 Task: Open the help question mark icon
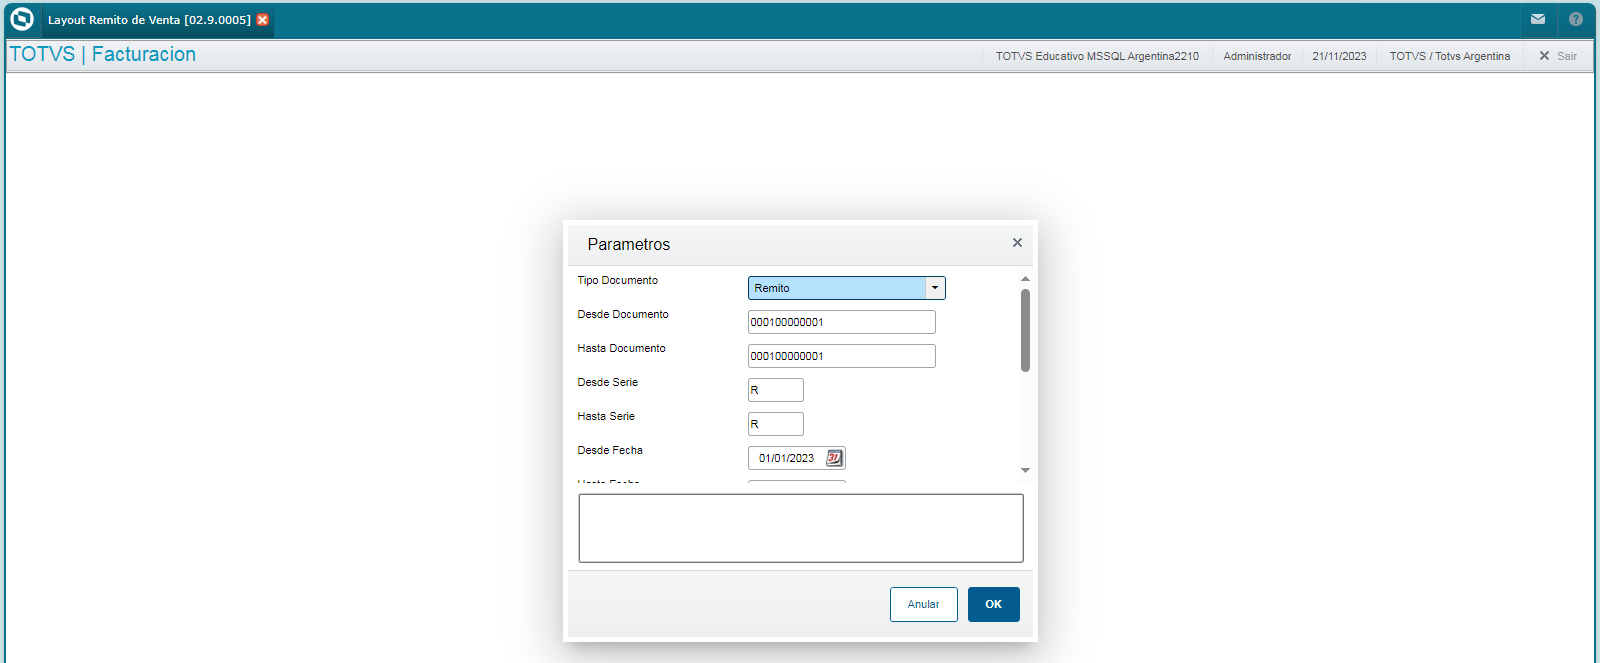(x=1576, y=19)
